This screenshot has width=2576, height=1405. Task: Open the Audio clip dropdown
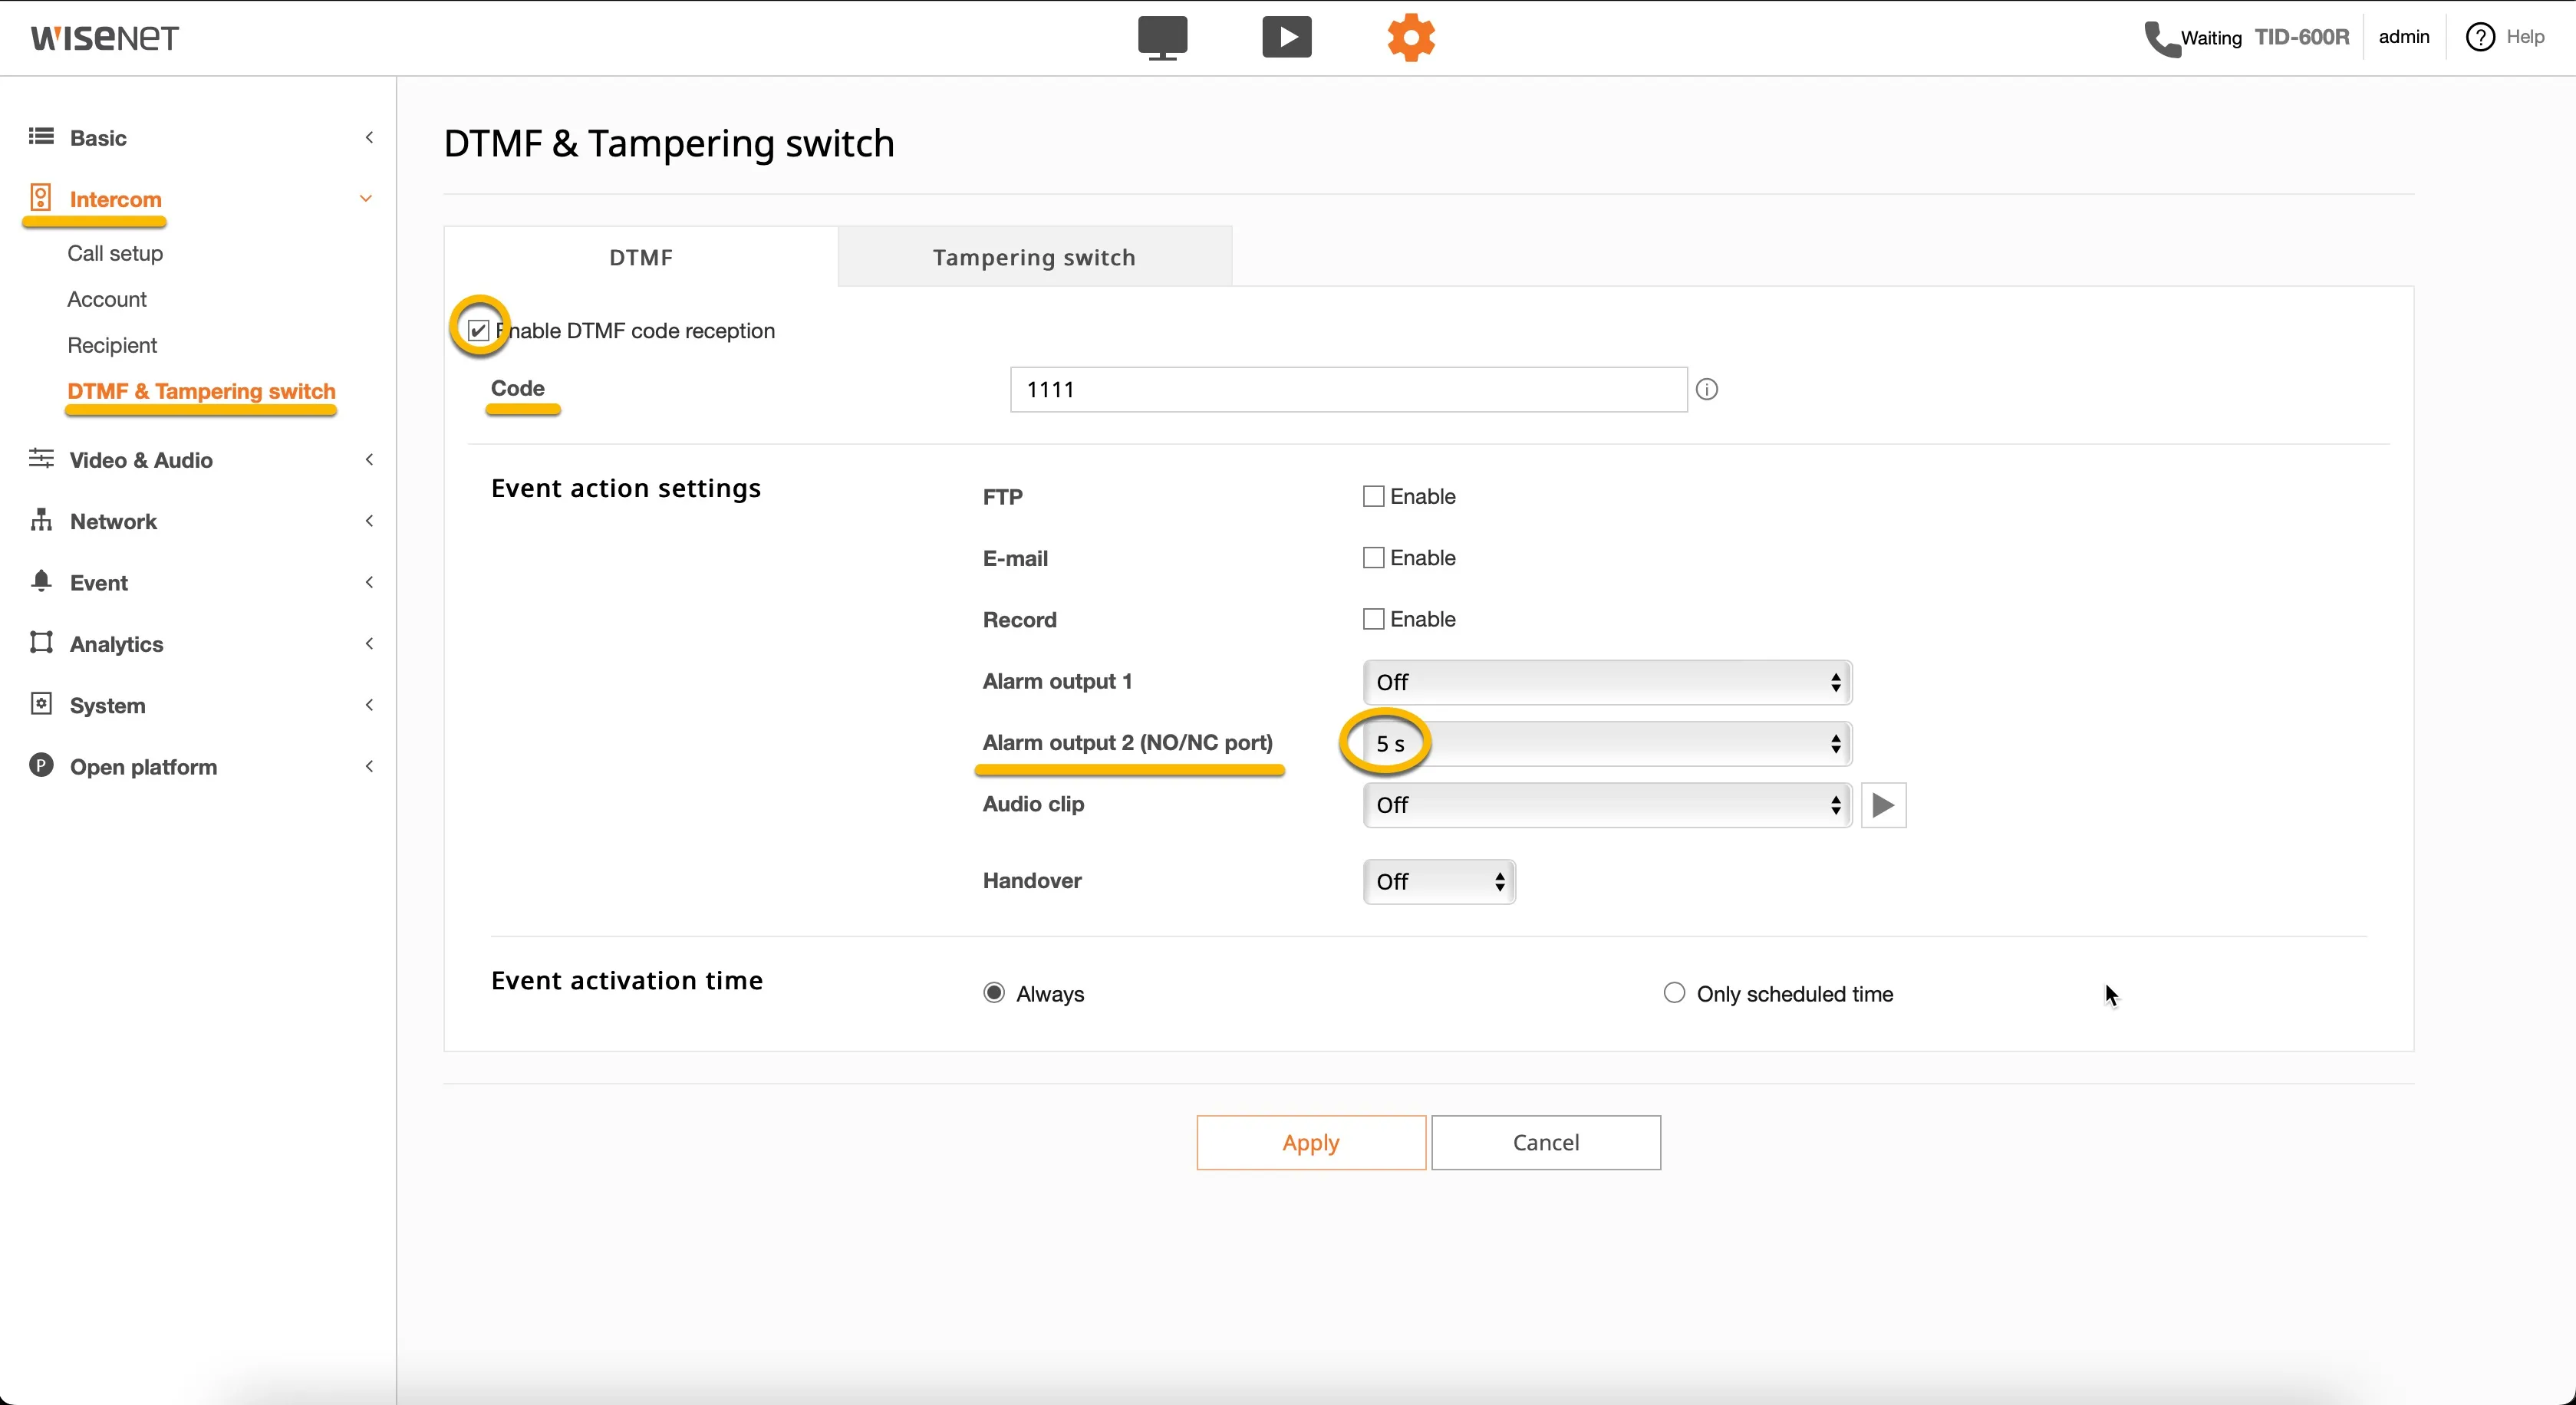pos(1607,805)
